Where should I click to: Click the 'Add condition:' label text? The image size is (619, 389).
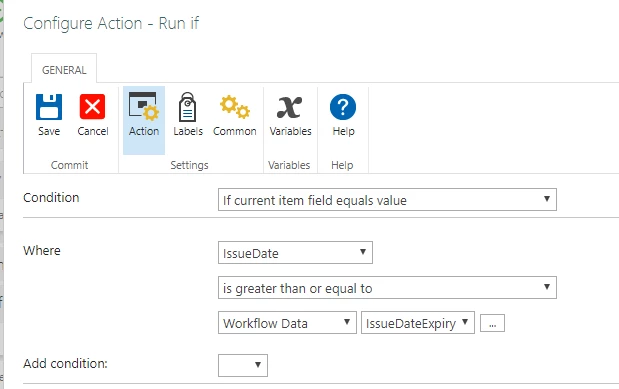(x=66, y=363)
